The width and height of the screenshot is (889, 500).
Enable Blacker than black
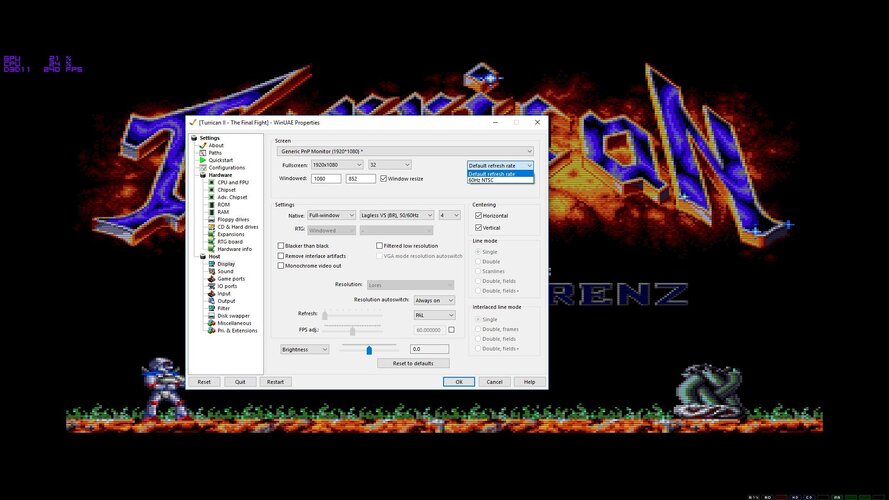pos(281,245)
